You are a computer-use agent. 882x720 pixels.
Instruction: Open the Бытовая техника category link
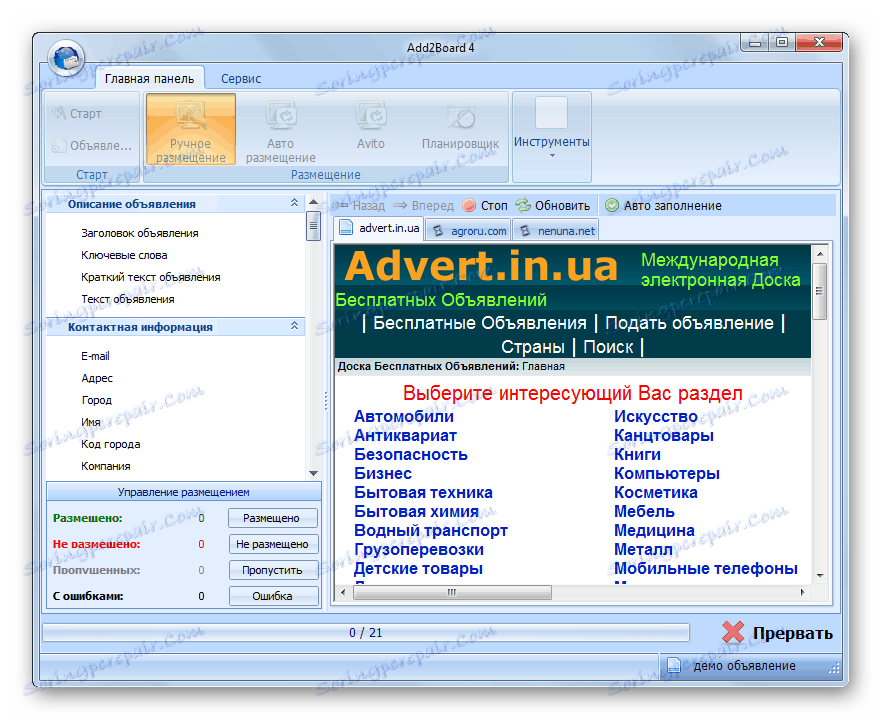click(423, 493)
